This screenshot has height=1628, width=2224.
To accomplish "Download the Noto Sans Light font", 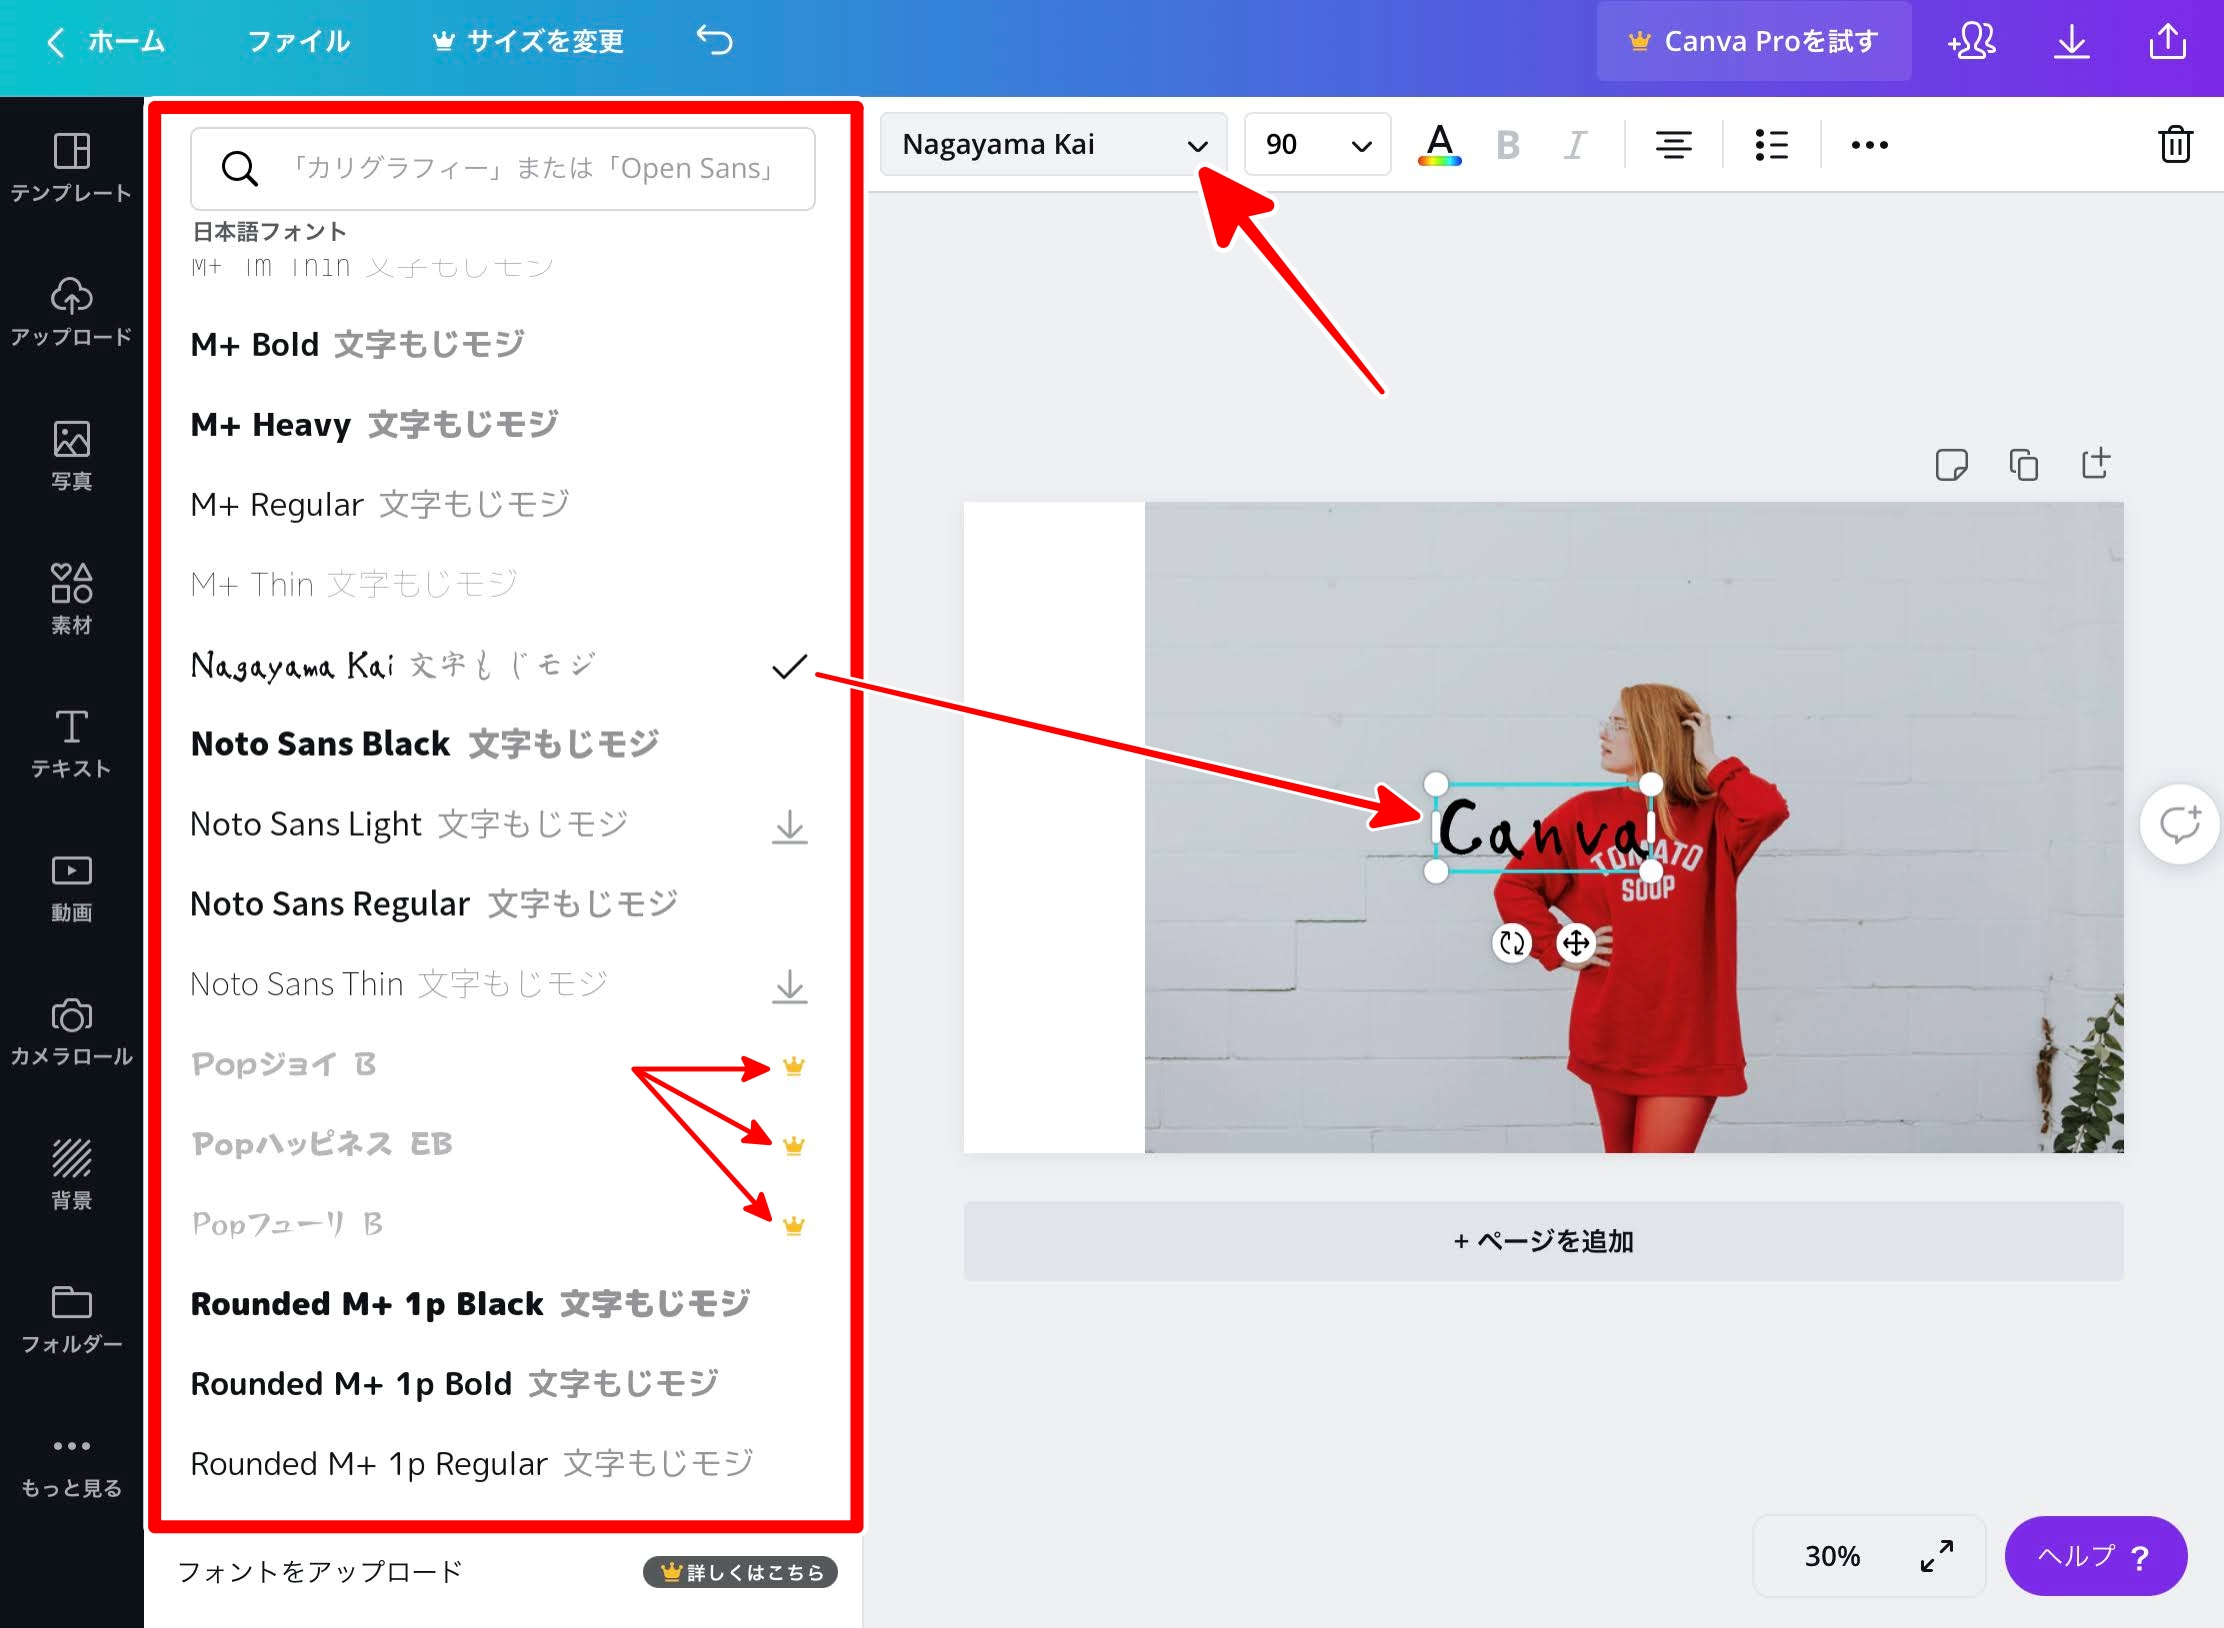I will click(x=789, y=826).
